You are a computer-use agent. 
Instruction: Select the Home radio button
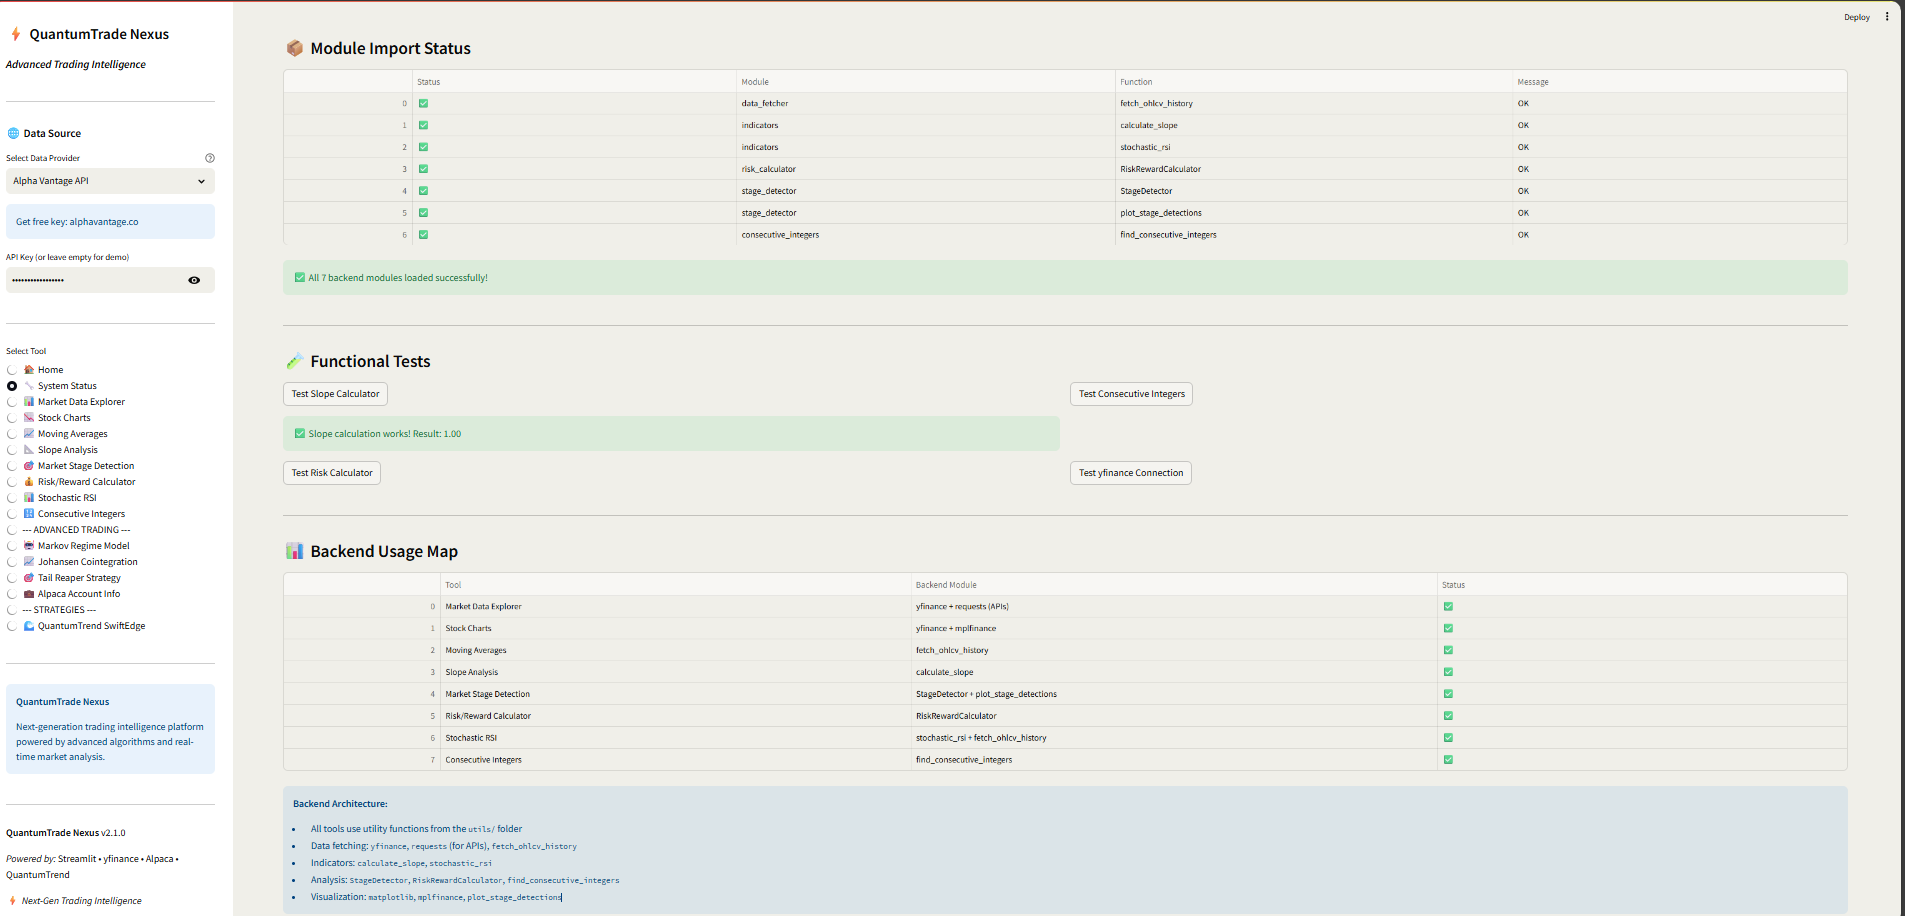(x=12, y=370)
